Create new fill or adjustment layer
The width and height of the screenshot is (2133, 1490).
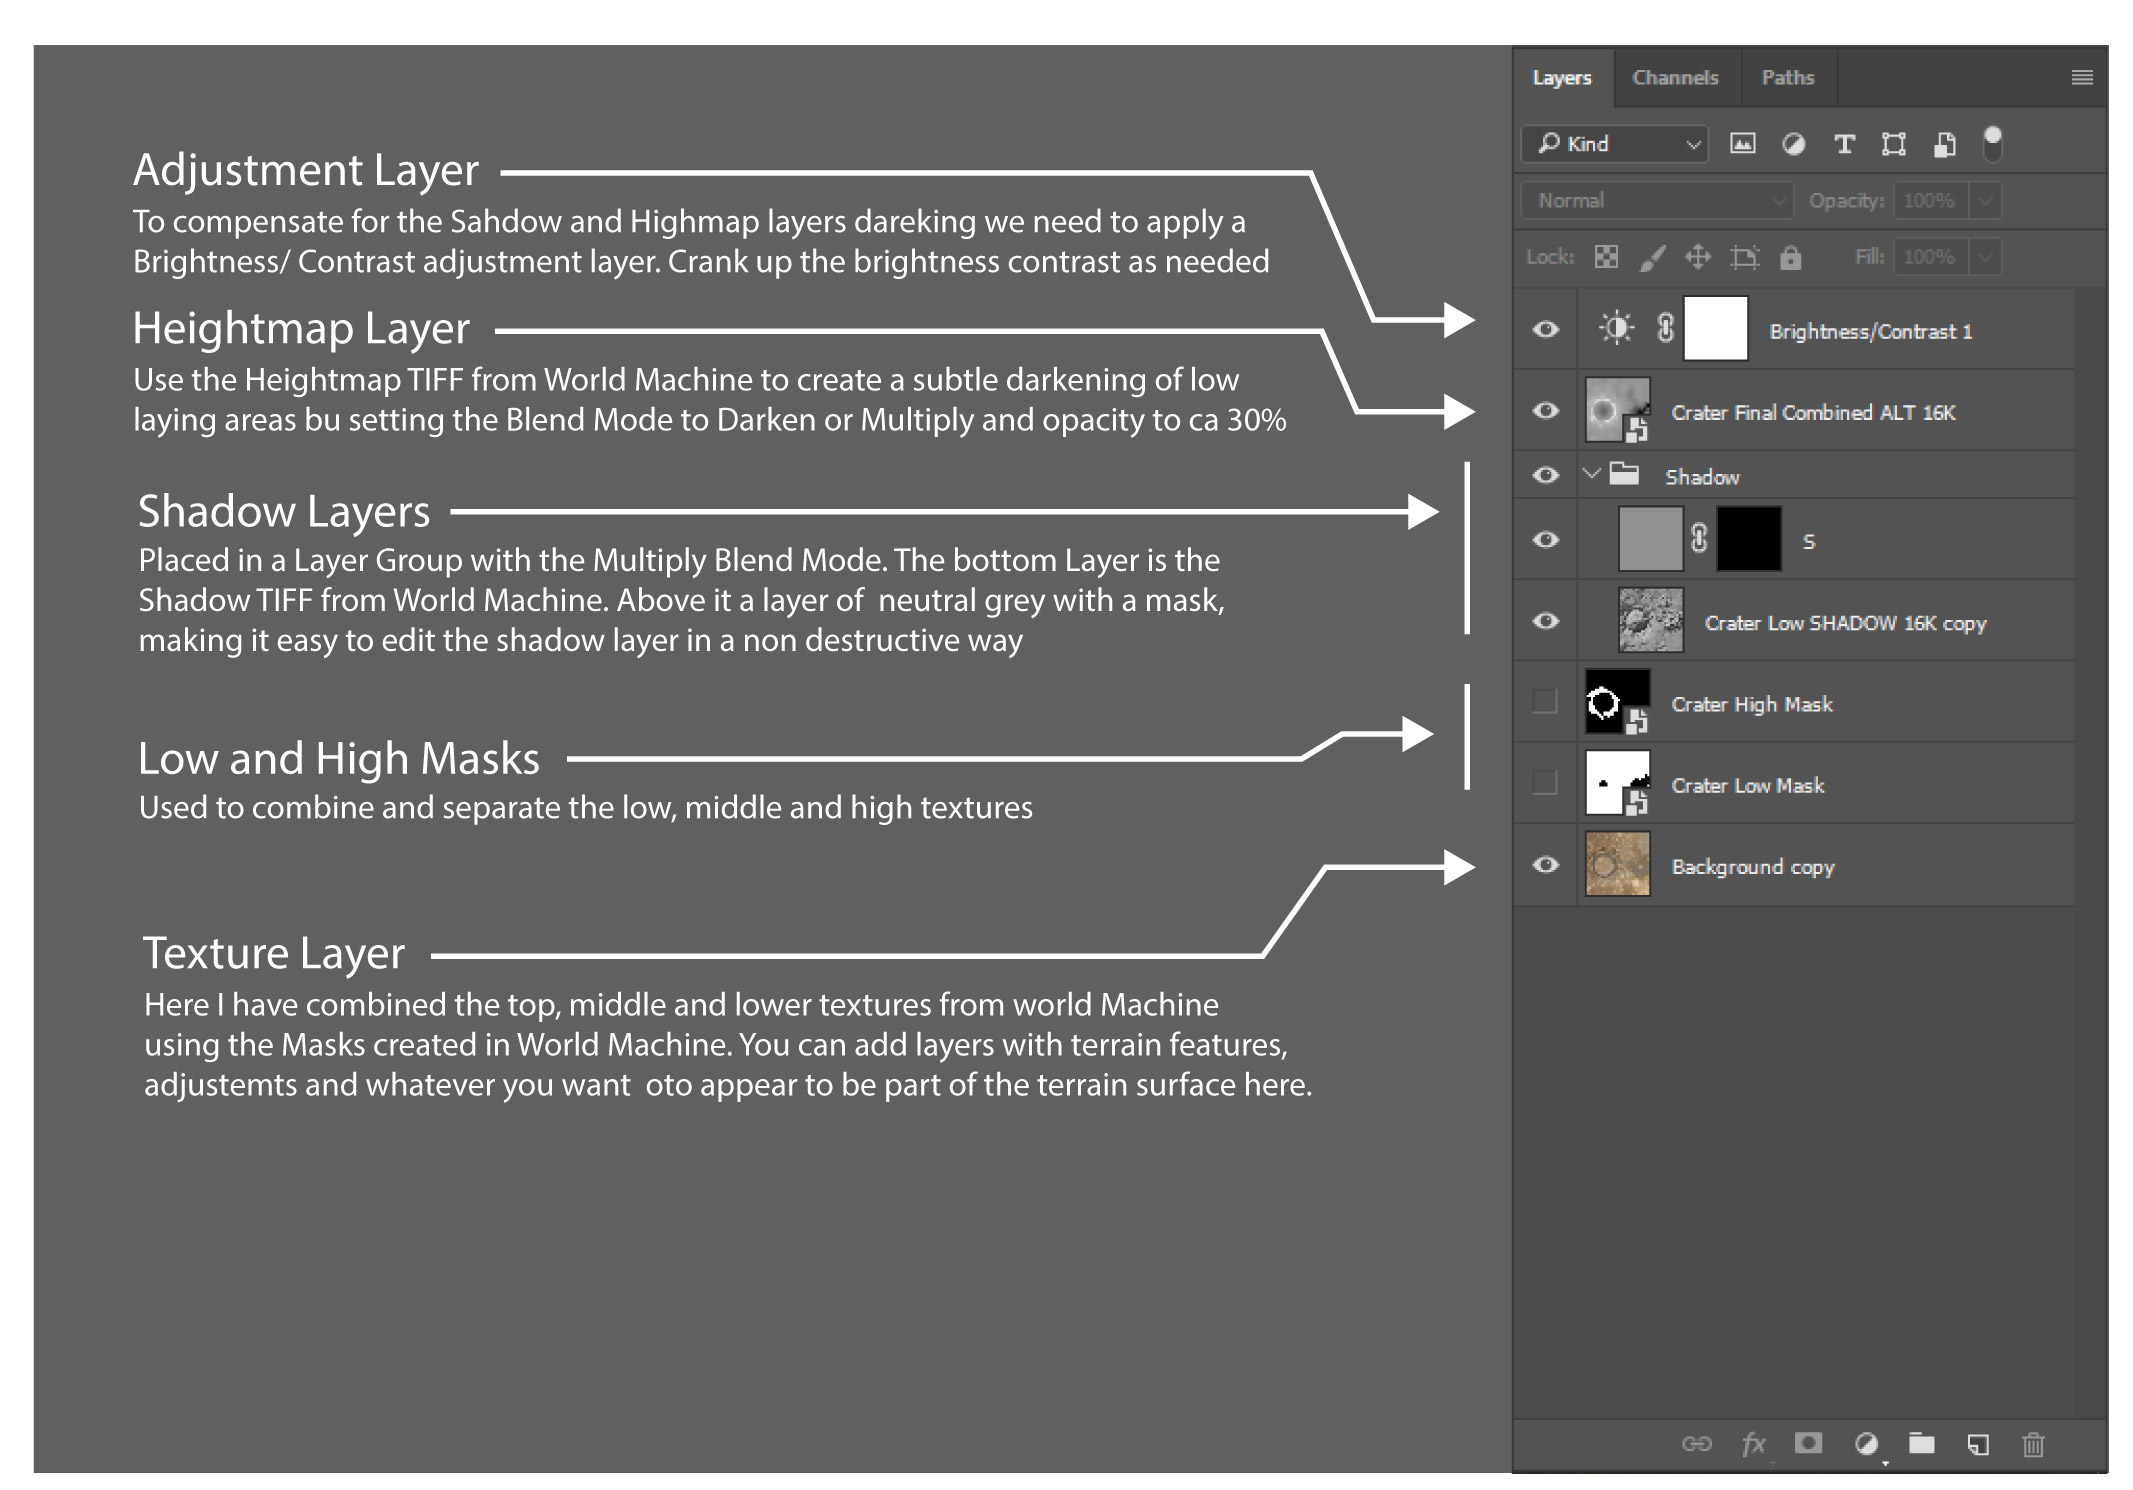click(x=1866, y=1443)
